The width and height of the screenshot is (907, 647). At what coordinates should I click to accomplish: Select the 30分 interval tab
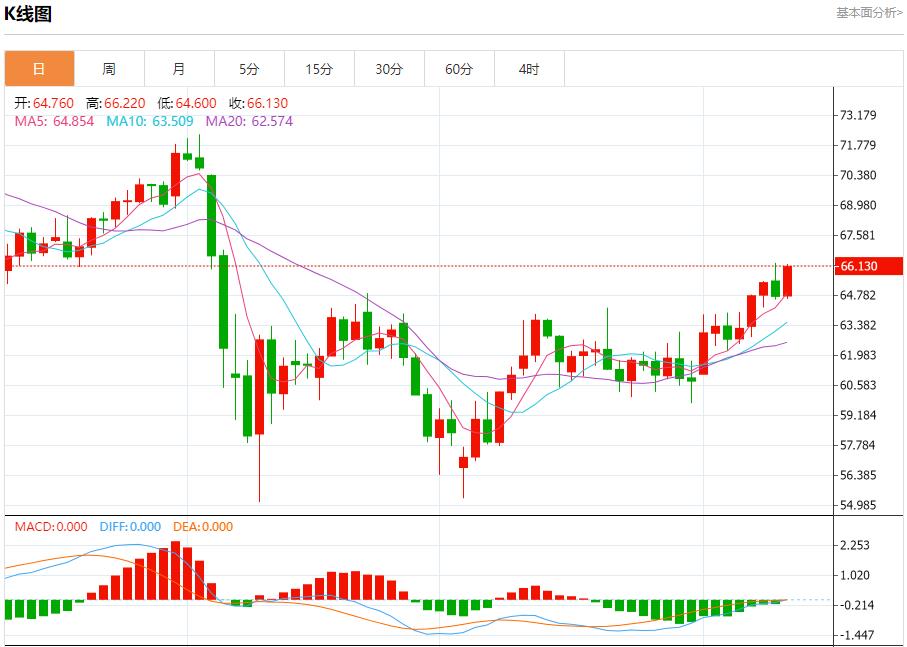389,69
